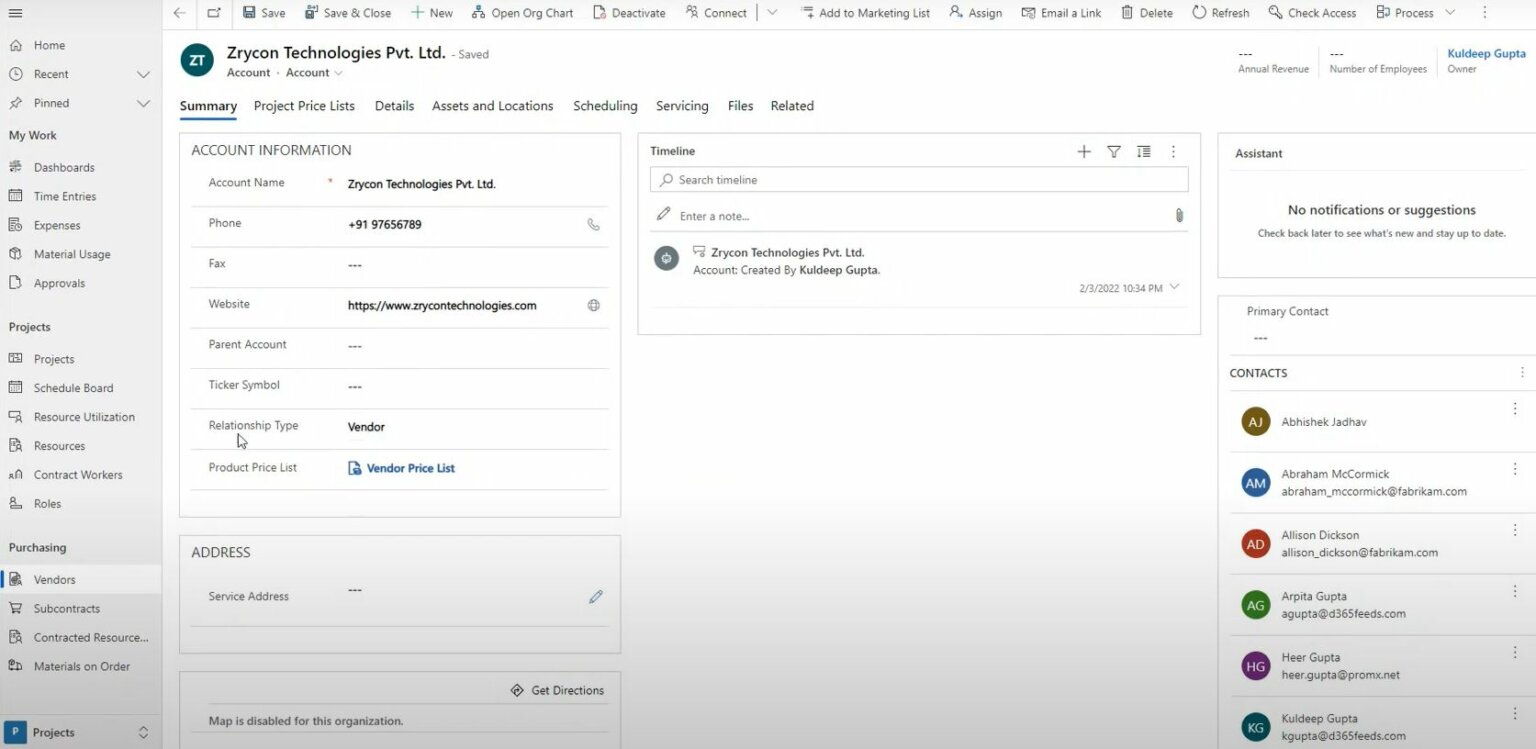Switch to the Details tab
This screenshot has height=749, width=1536.
click(x=394, y=105)
